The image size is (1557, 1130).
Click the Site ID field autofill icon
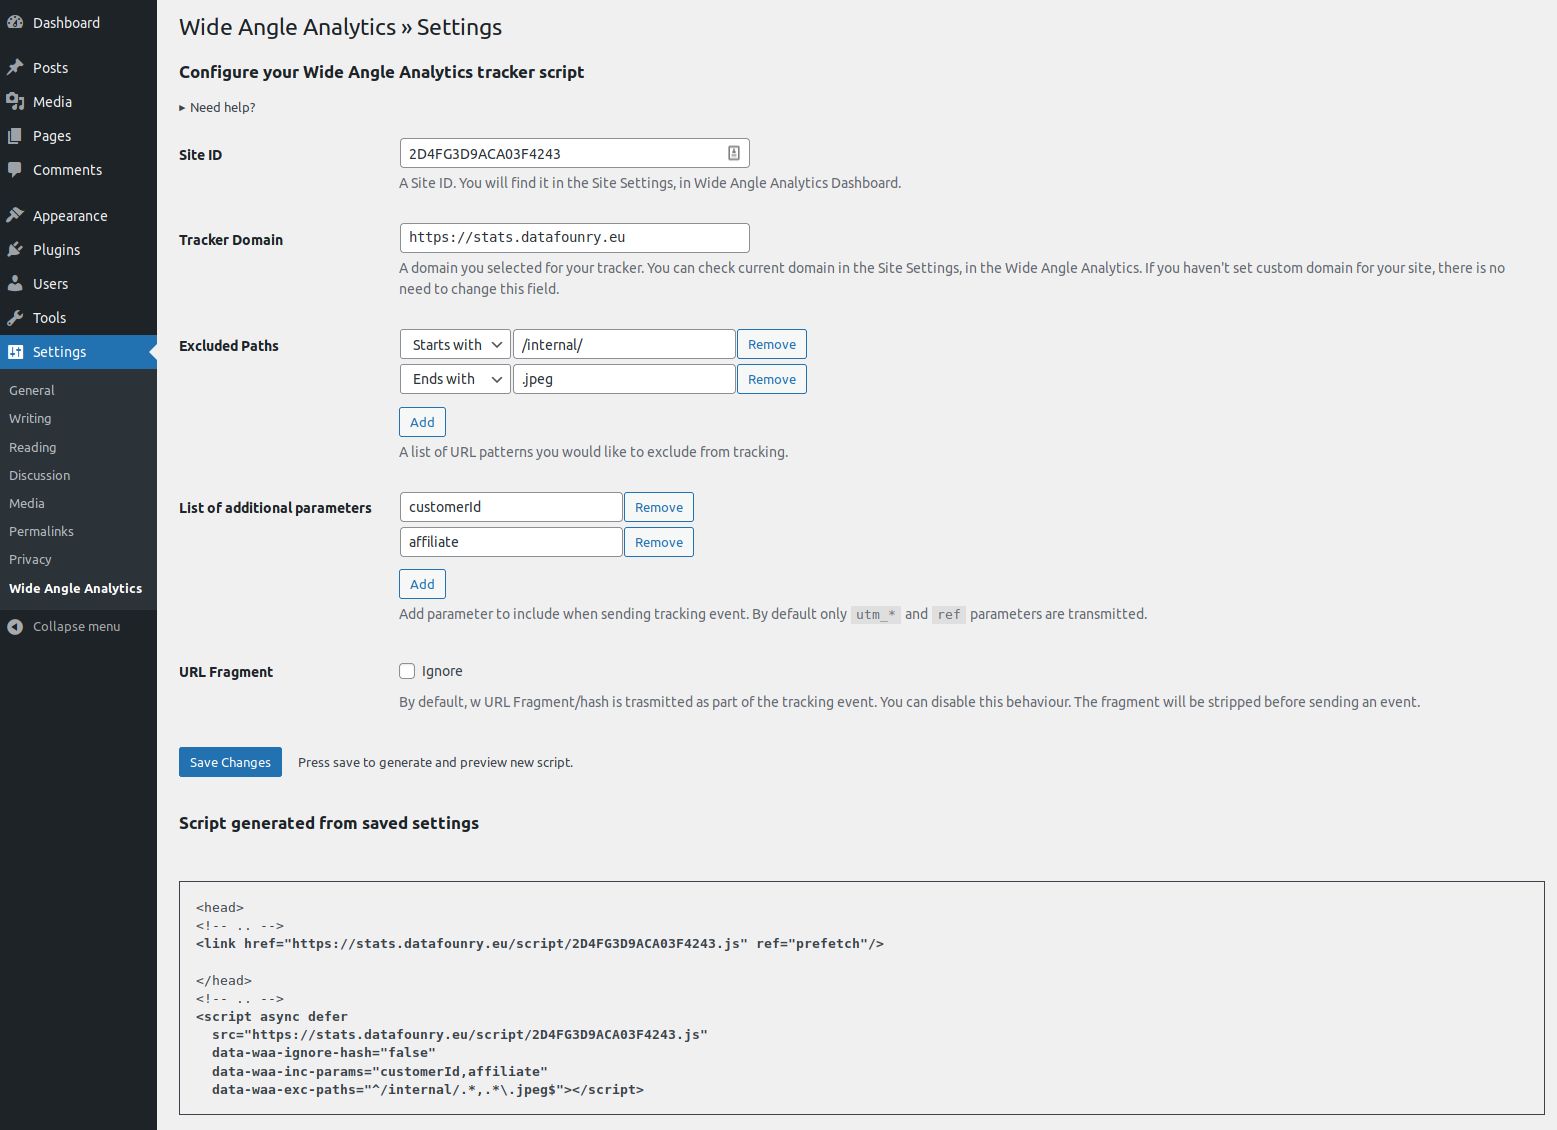click(733, 153)
